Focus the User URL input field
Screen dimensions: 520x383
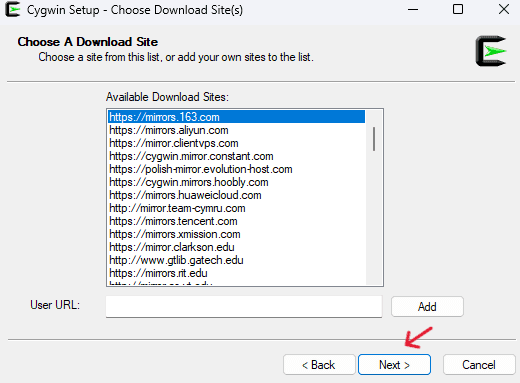(x=244, y=306)
